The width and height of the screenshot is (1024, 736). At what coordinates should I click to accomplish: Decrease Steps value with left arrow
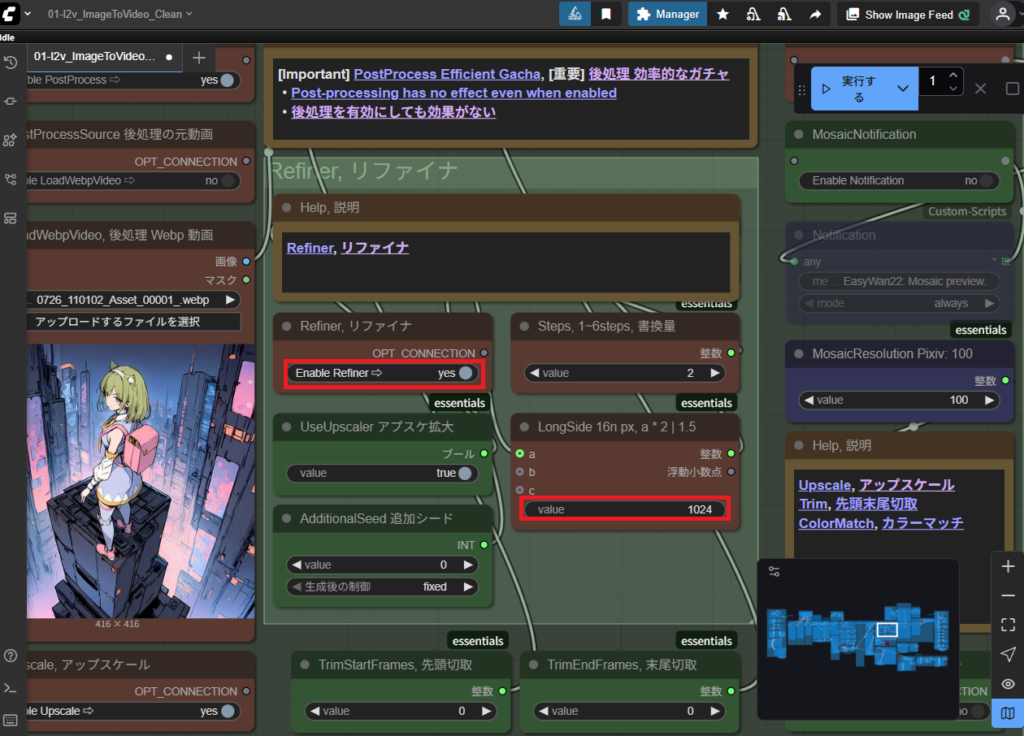(535, 373)
